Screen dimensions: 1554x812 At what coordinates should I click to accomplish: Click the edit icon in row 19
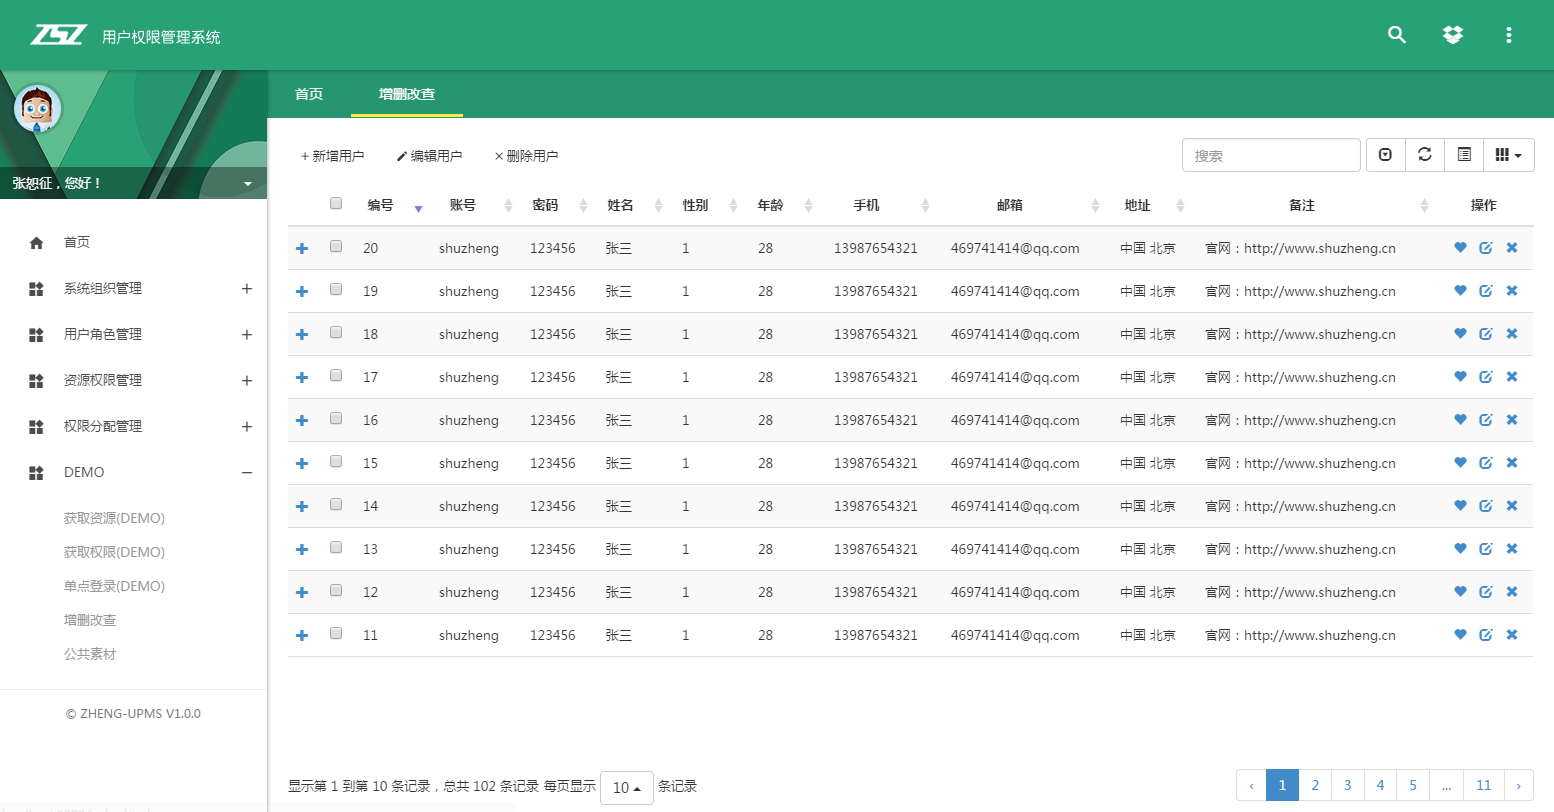(x=1486, y=290)
